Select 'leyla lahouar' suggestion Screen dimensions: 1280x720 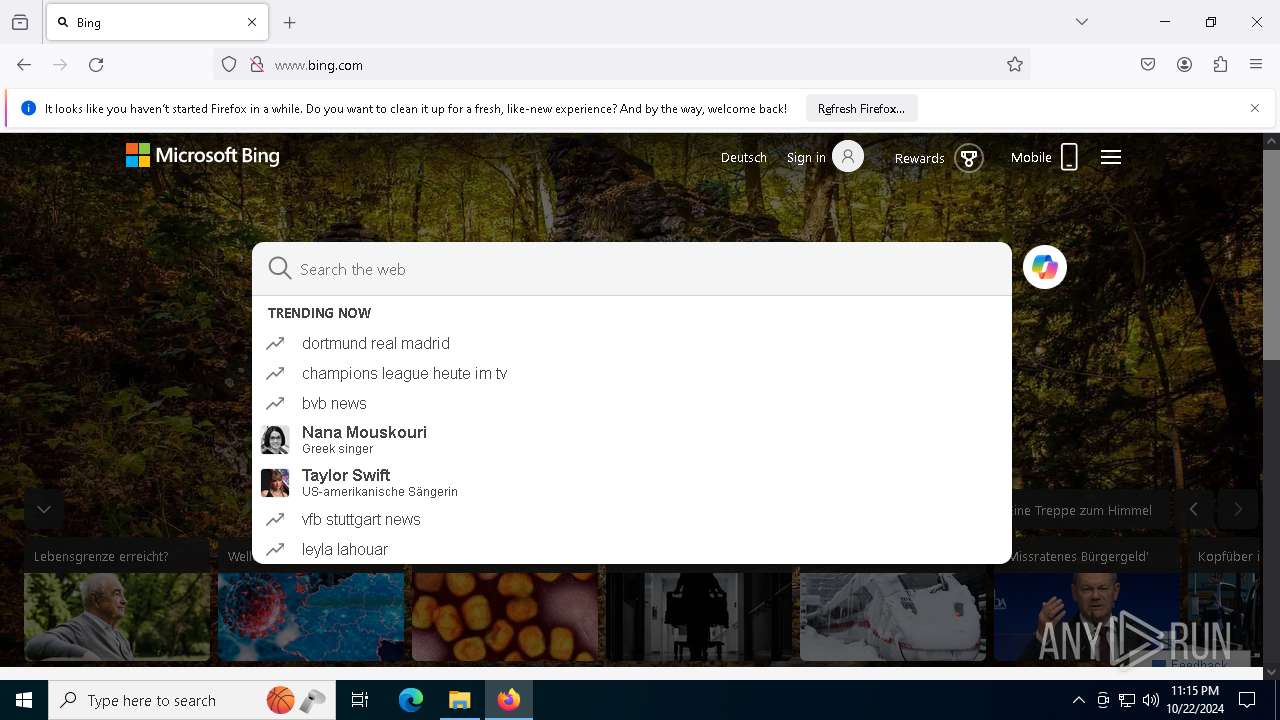(632, 549)
